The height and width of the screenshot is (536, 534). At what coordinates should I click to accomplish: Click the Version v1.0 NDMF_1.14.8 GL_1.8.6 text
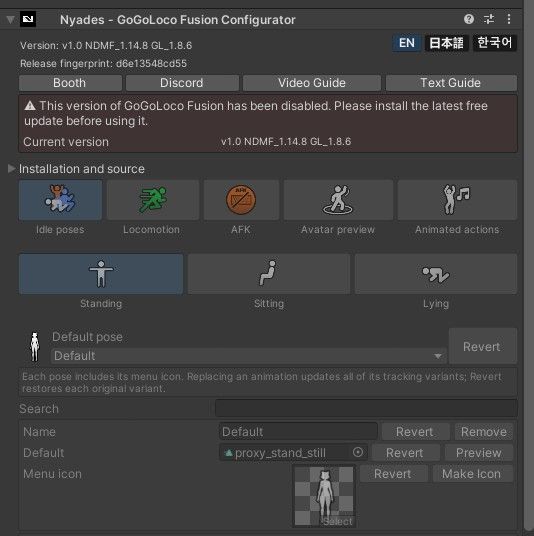(106, 45)
